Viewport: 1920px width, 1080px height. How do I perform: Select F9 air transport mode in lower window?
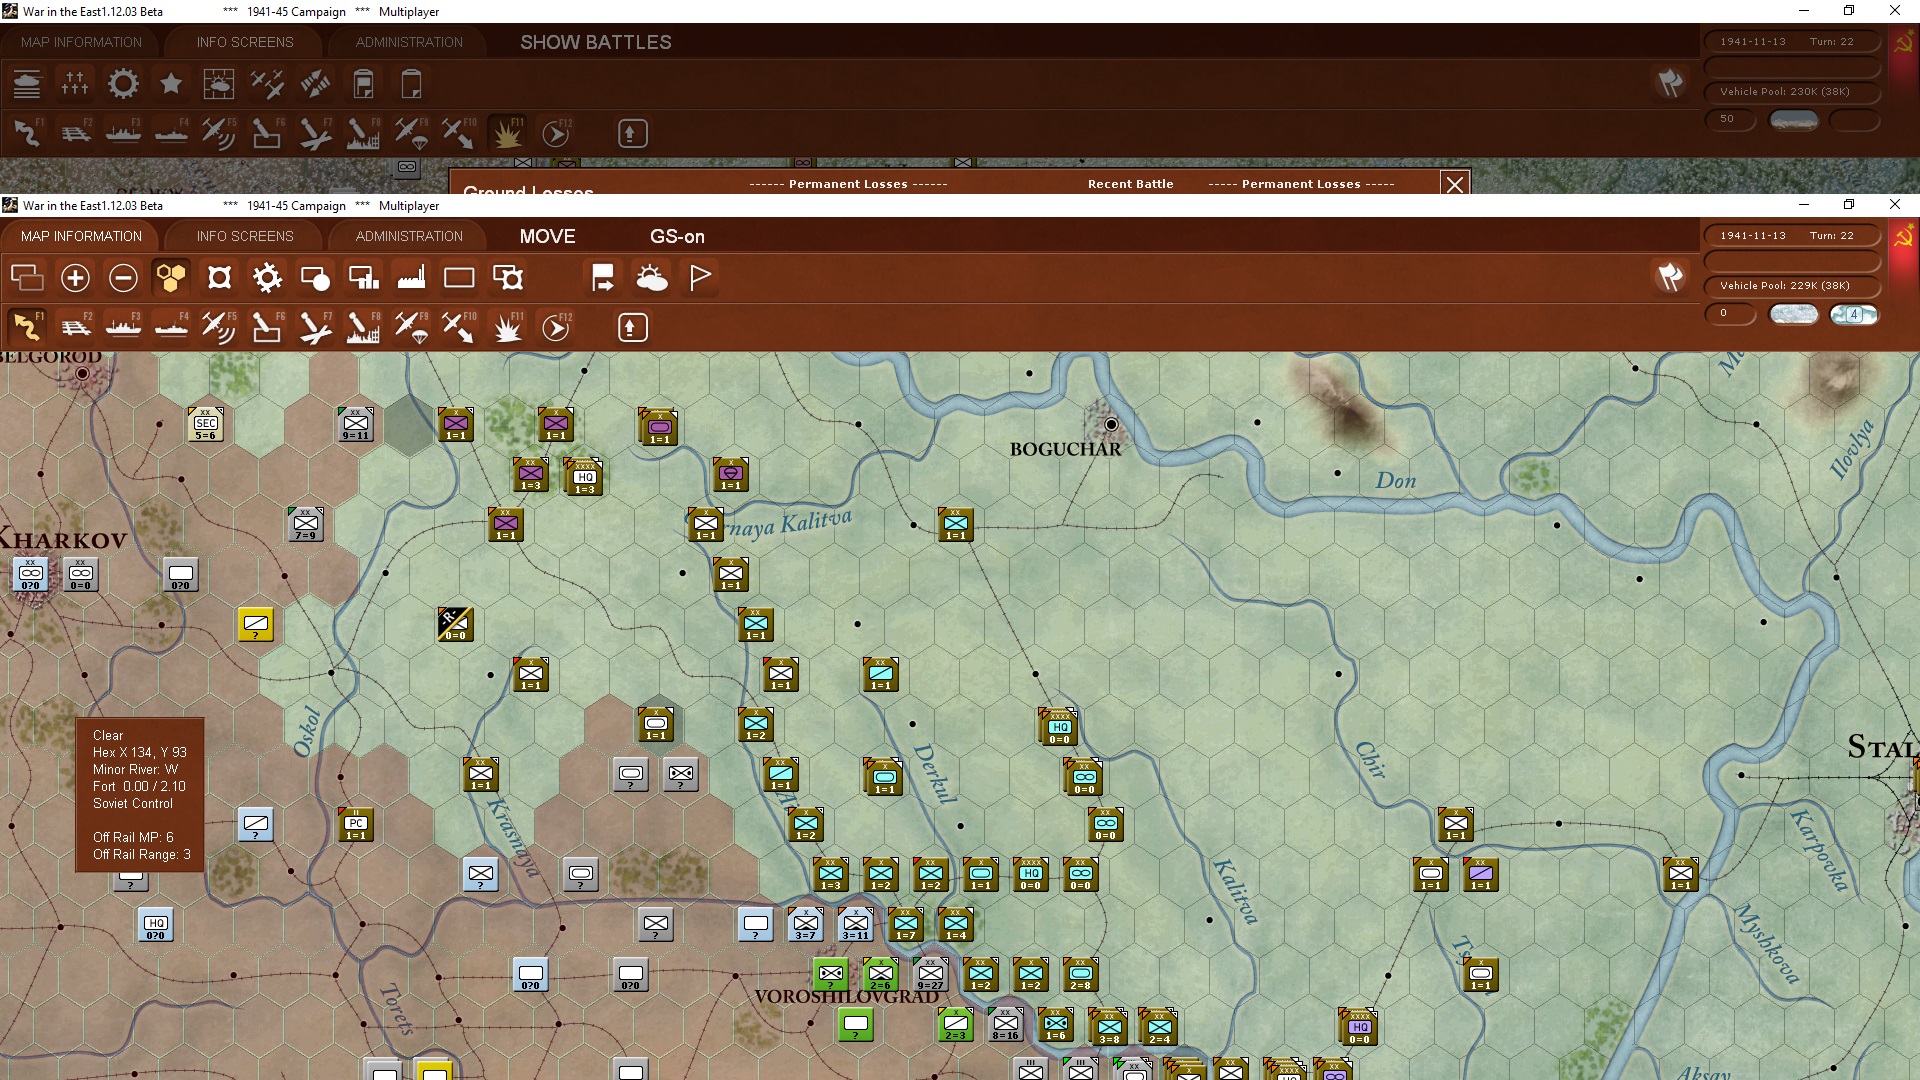point(411,327)
